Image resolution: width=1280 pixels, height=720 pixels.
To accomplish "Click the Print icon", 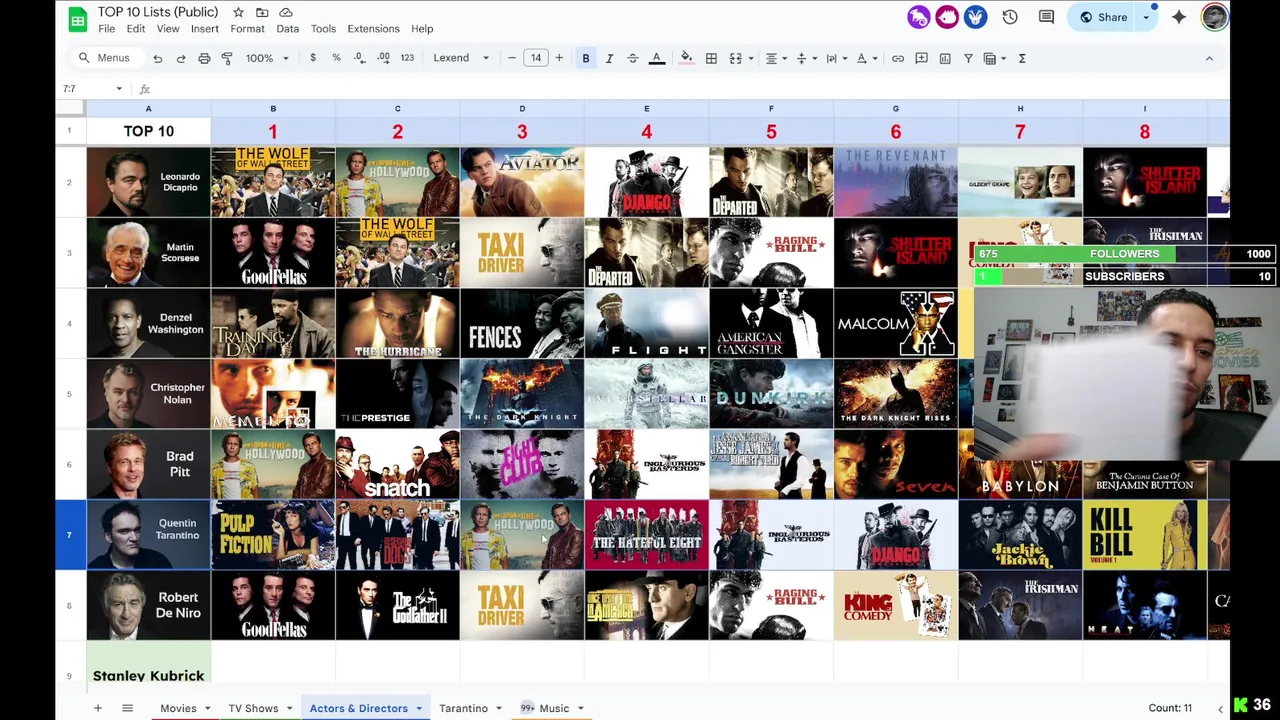I will pos(204,58).
